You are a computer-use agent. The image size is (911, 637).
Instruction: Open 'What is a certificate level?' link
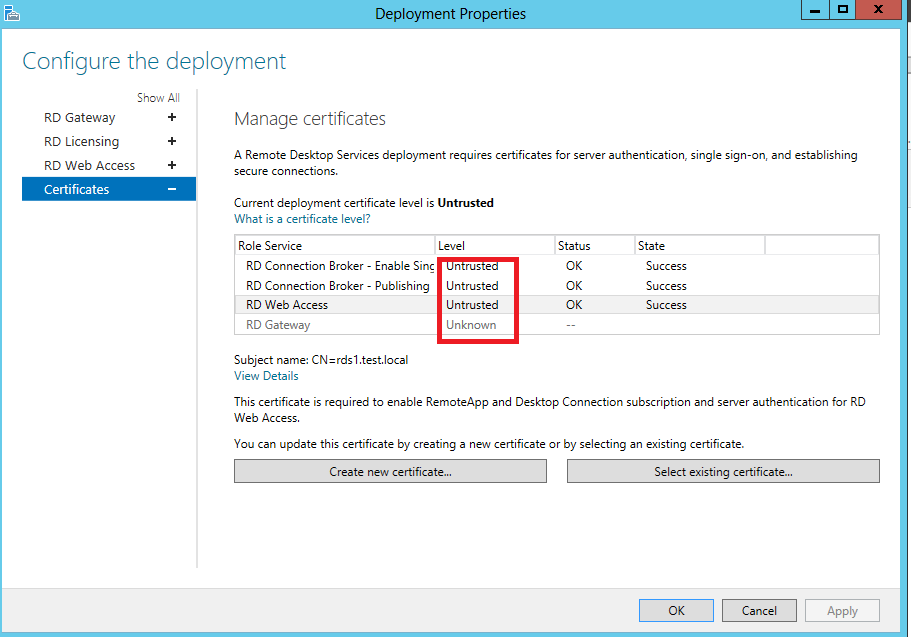(302, 219)
